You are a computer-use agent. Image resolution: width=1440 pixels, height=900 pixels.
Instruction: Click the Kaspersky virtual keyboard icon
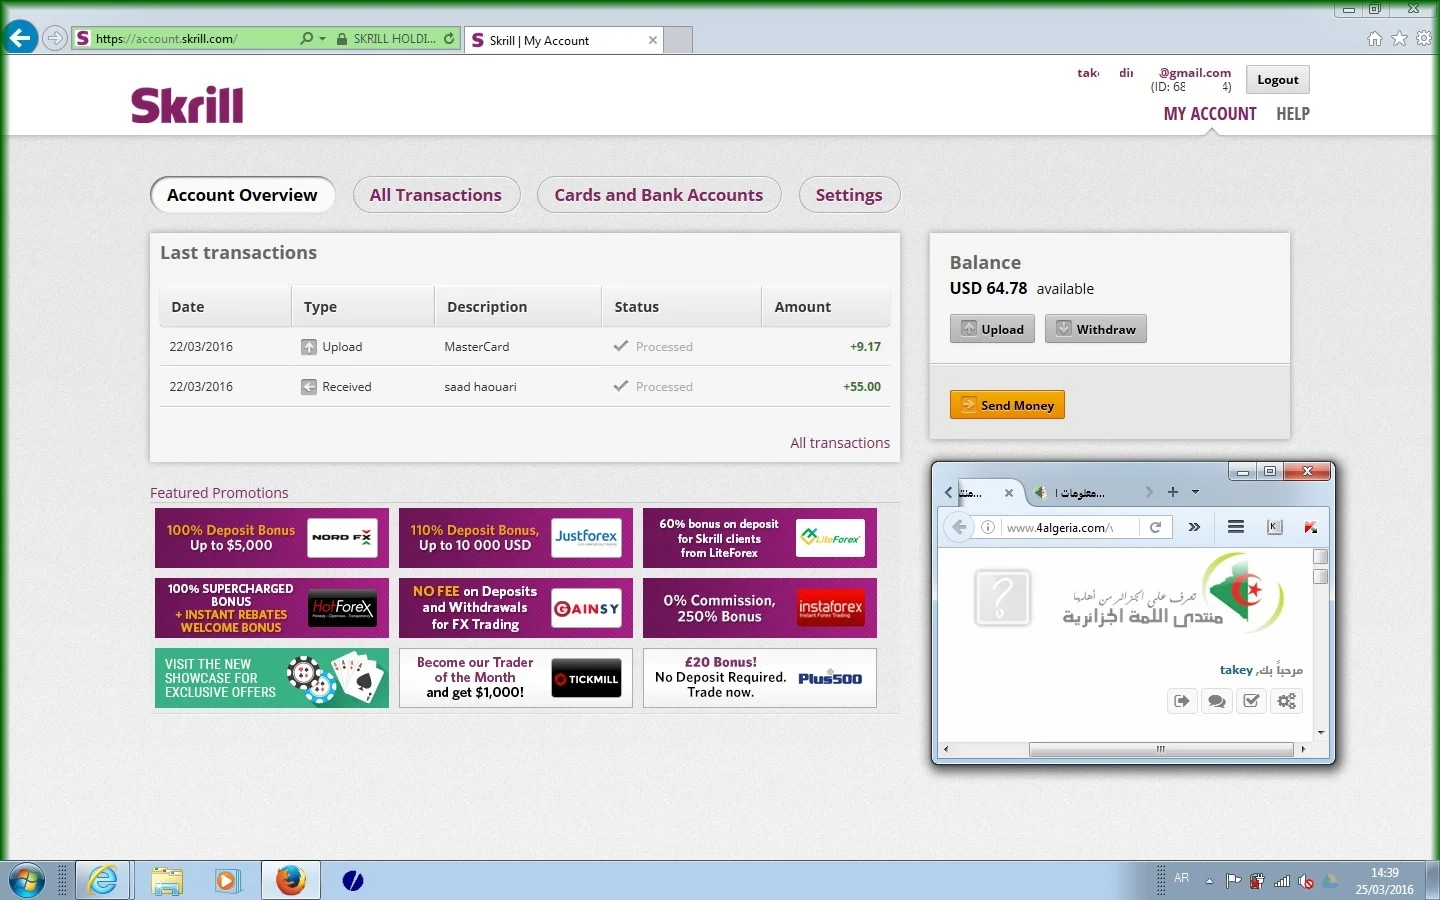[1275, 527]
